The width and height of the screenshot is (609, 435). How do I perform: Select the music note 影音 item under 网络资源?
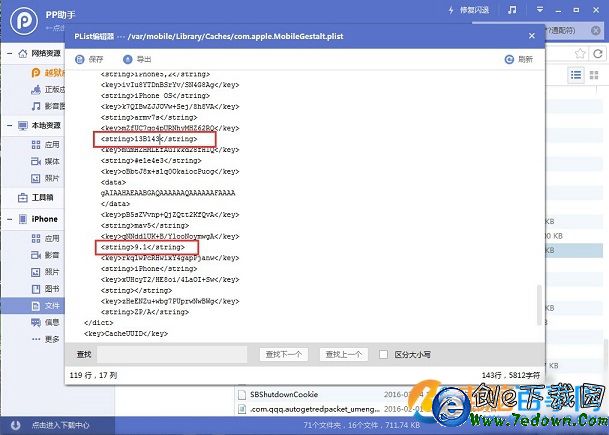coord(48,106)
